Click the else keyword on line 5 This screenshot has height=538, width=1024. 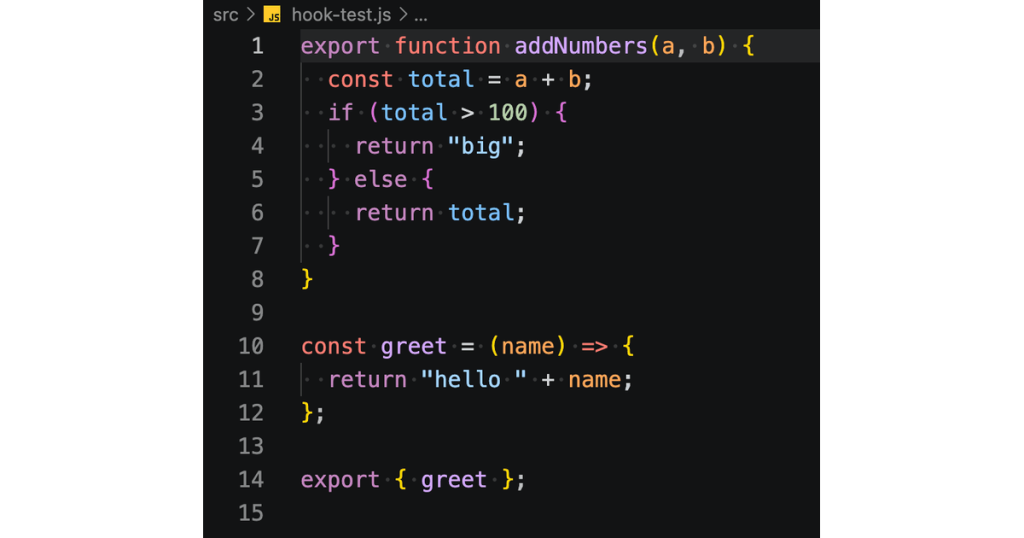(x=380, y=180)
